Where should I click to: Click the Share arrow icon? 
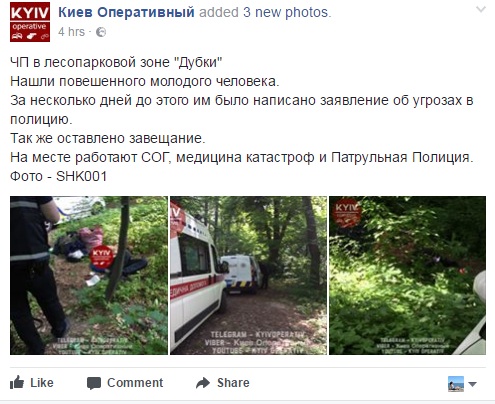(203, 383)
